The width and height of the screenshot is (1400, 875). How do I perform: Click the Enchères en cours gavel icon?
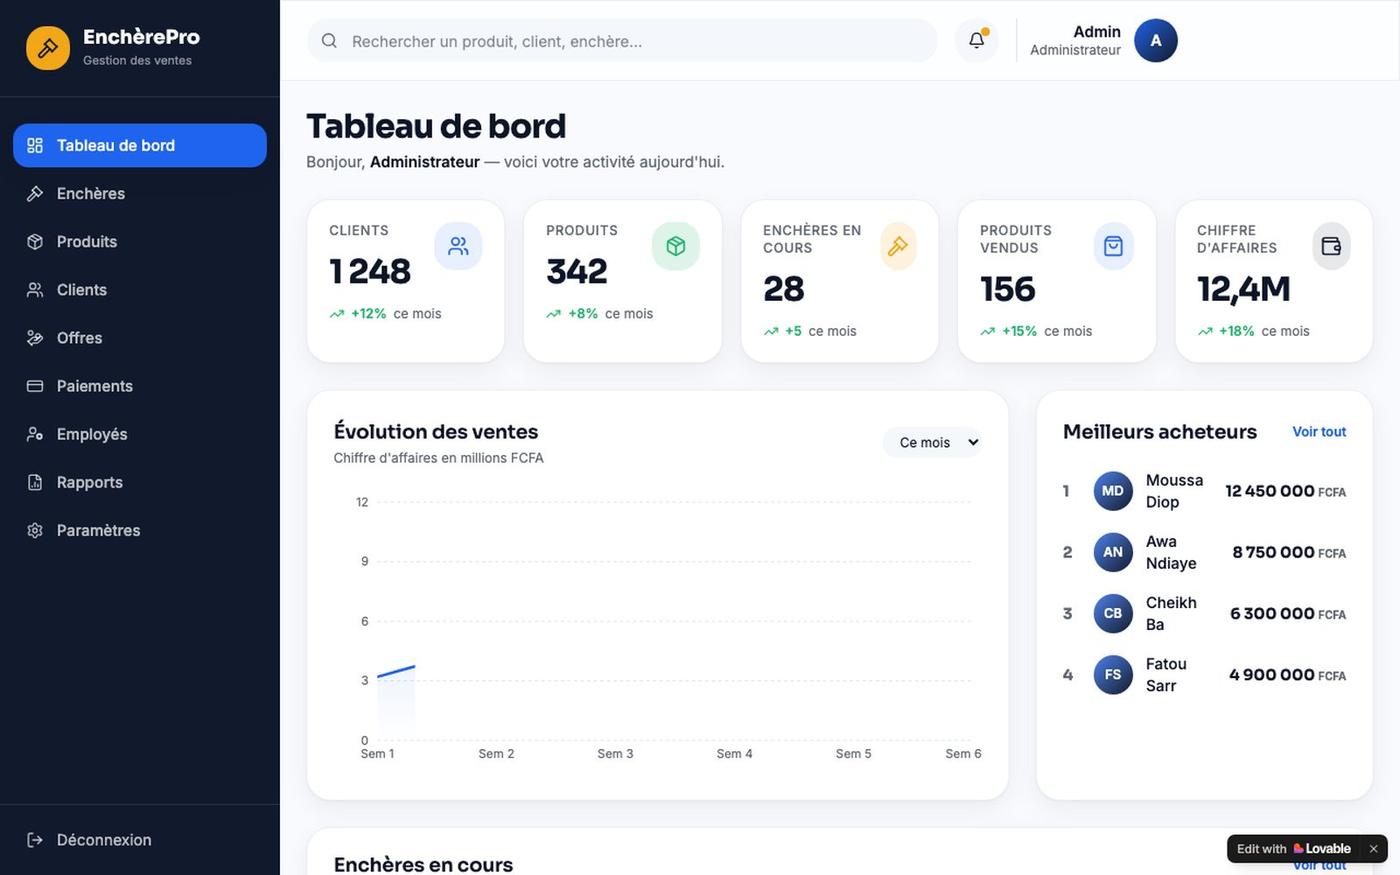point(898,246)
